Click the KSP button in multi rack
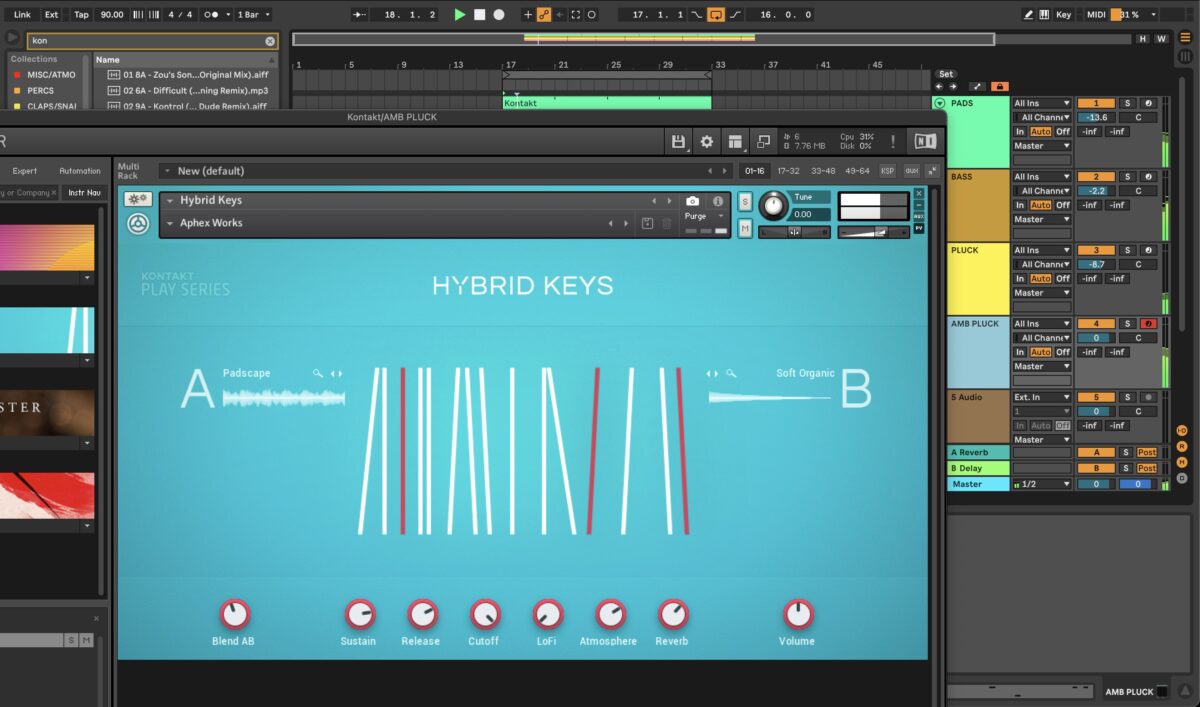Image resolution: width=1200 pixels, height=707 pixels. [x=887, y=171]
